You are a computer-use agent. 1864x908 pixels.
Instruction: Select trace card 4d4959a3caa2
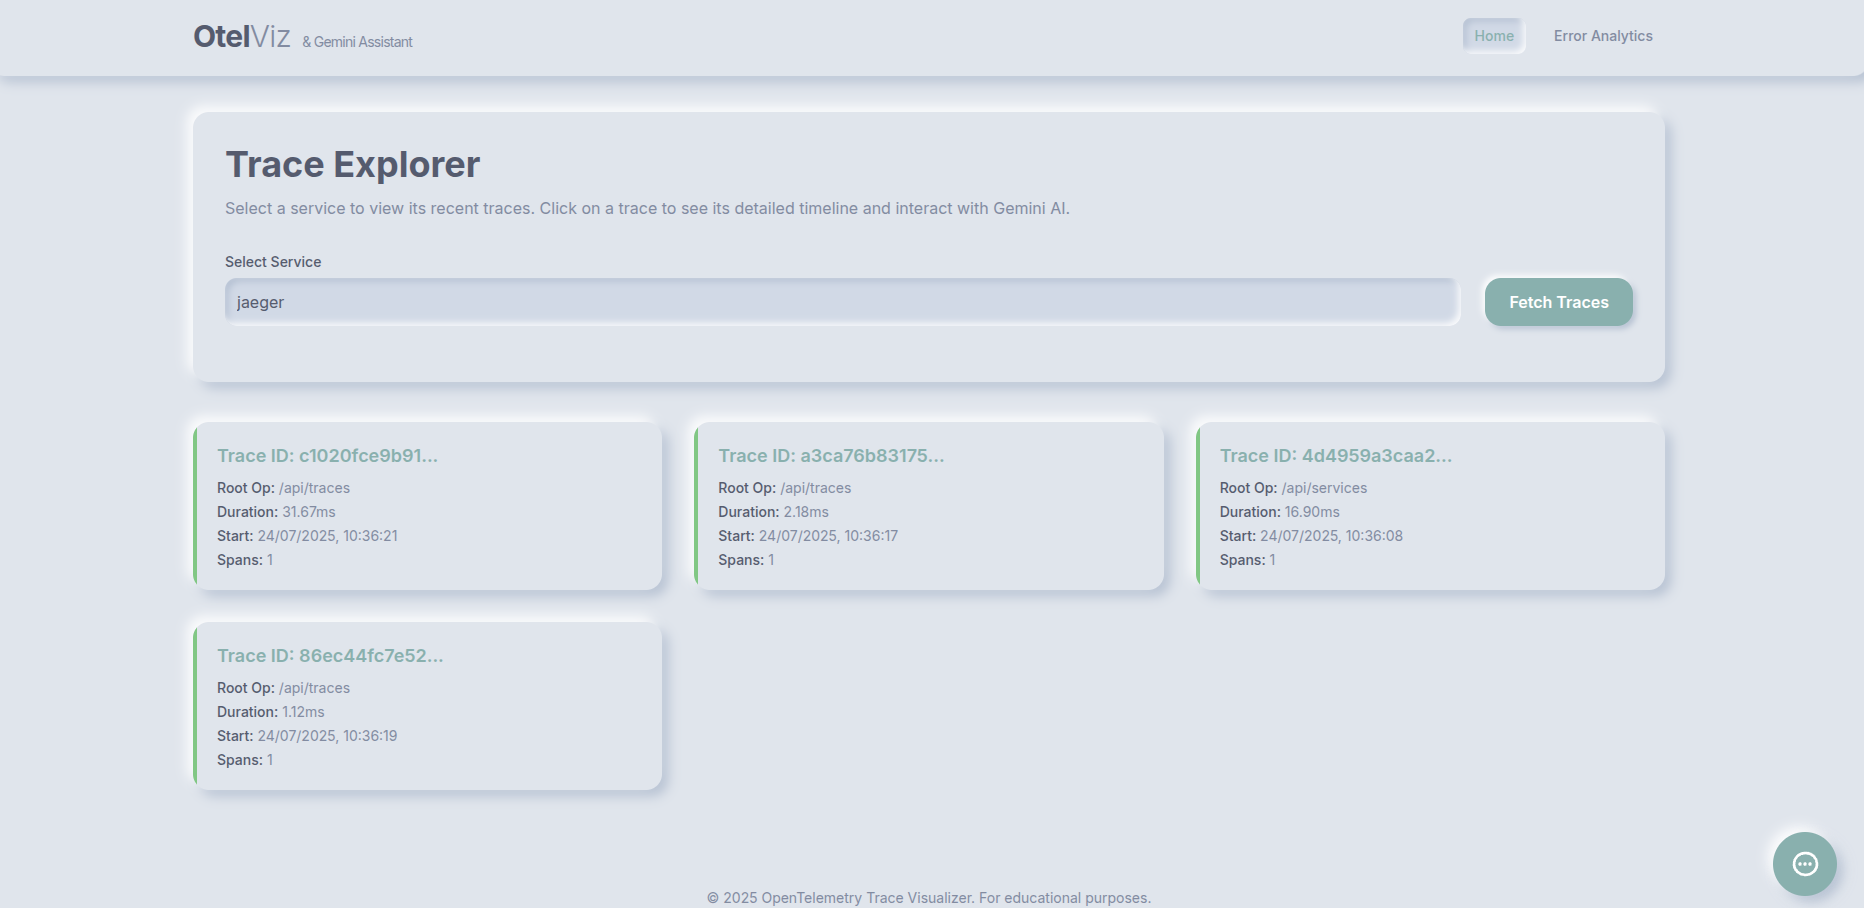1430,506
